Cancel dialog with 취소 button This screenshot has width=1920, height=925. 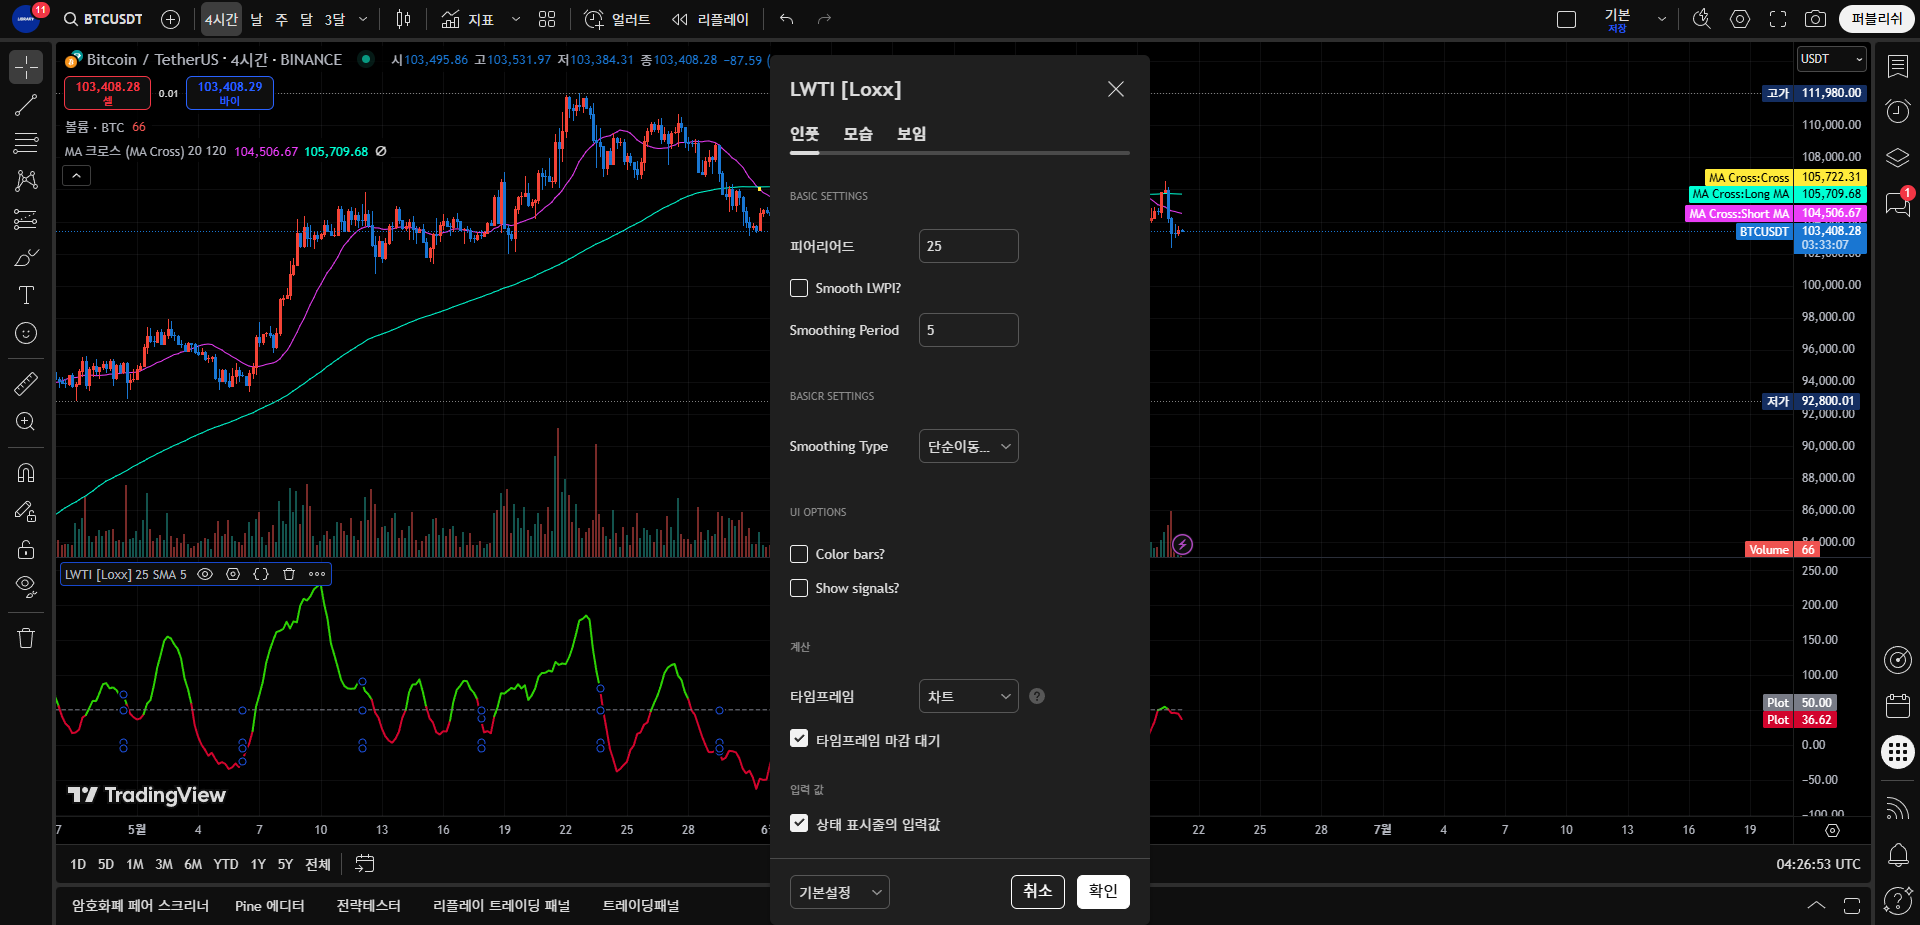[x=1037, y=892]
